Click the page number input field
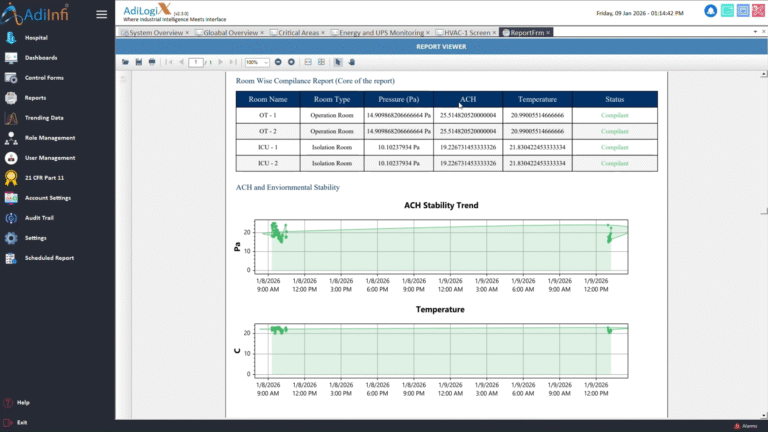Screen dimensions: 768x432 click(x=196, y=62)
